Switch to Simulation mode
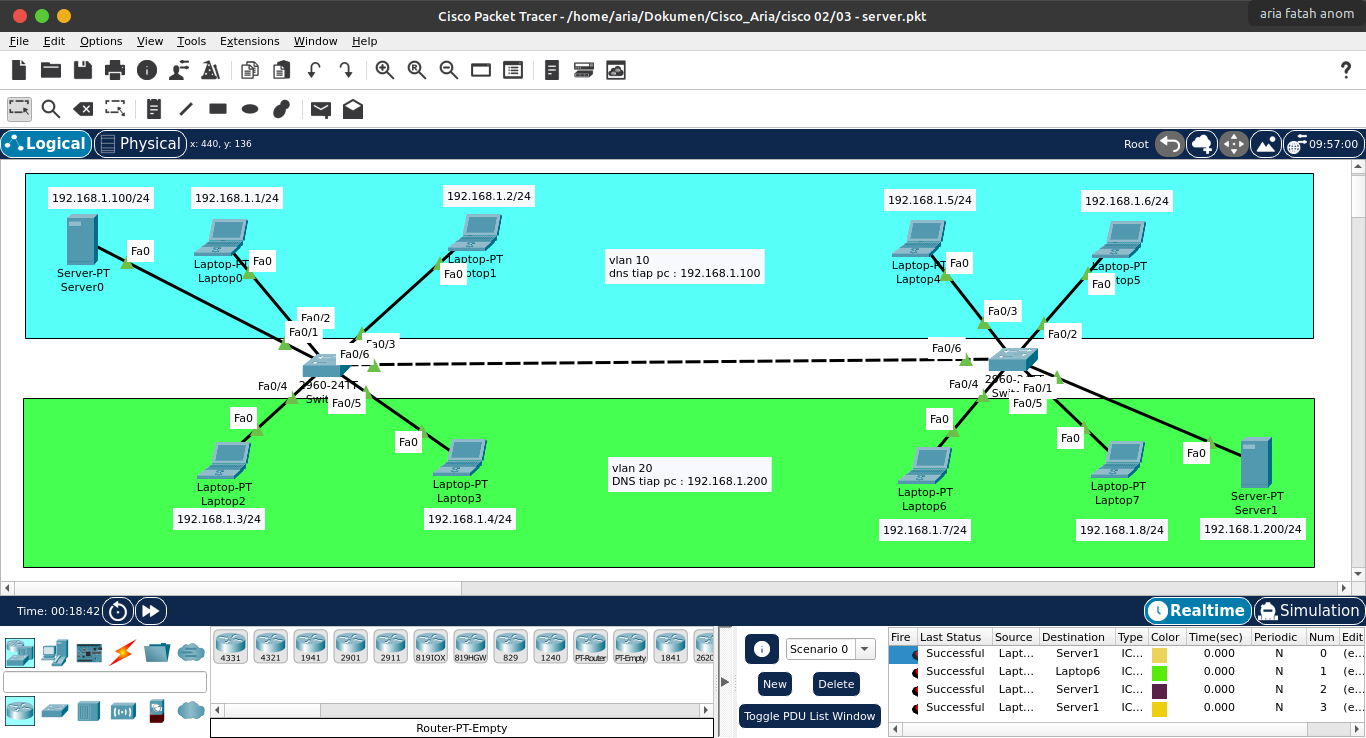The height and width of the screenshot is (738, 1366). (1308, 610)
